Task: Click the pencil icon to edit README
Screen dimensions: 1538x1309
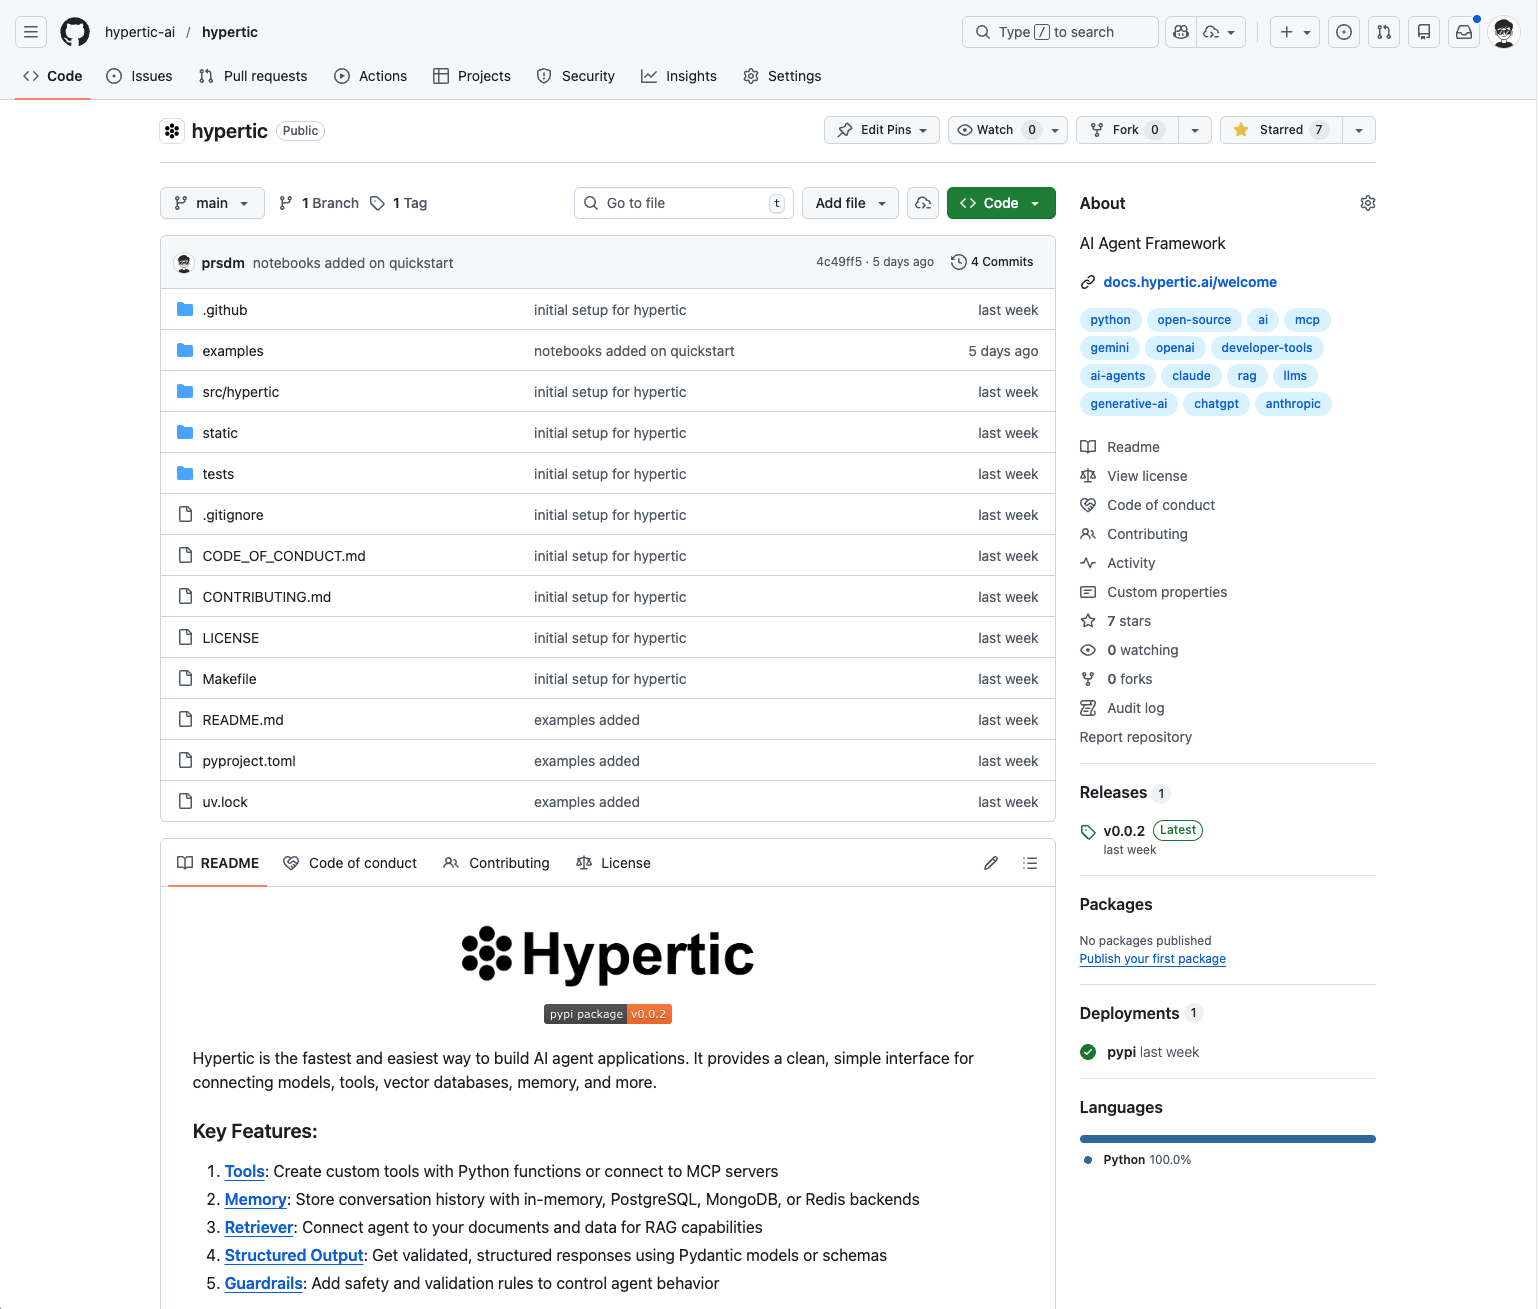Action: [991, 862]
